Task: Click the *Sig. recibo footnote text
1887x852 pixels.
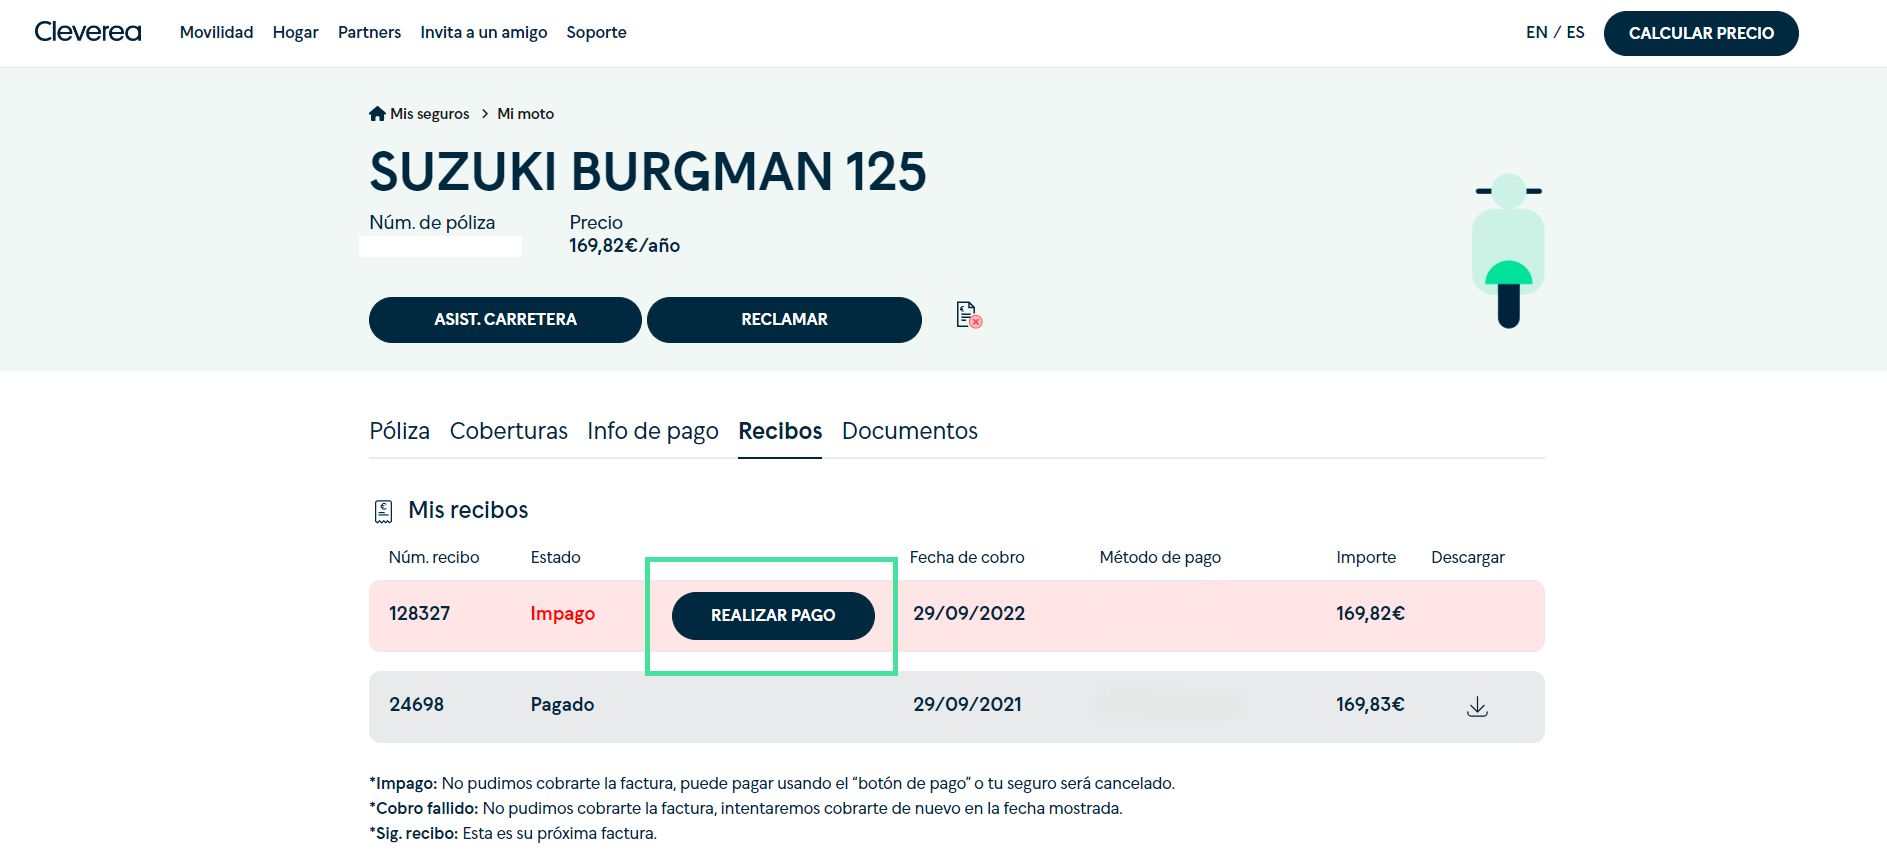Action: point(513,834)
